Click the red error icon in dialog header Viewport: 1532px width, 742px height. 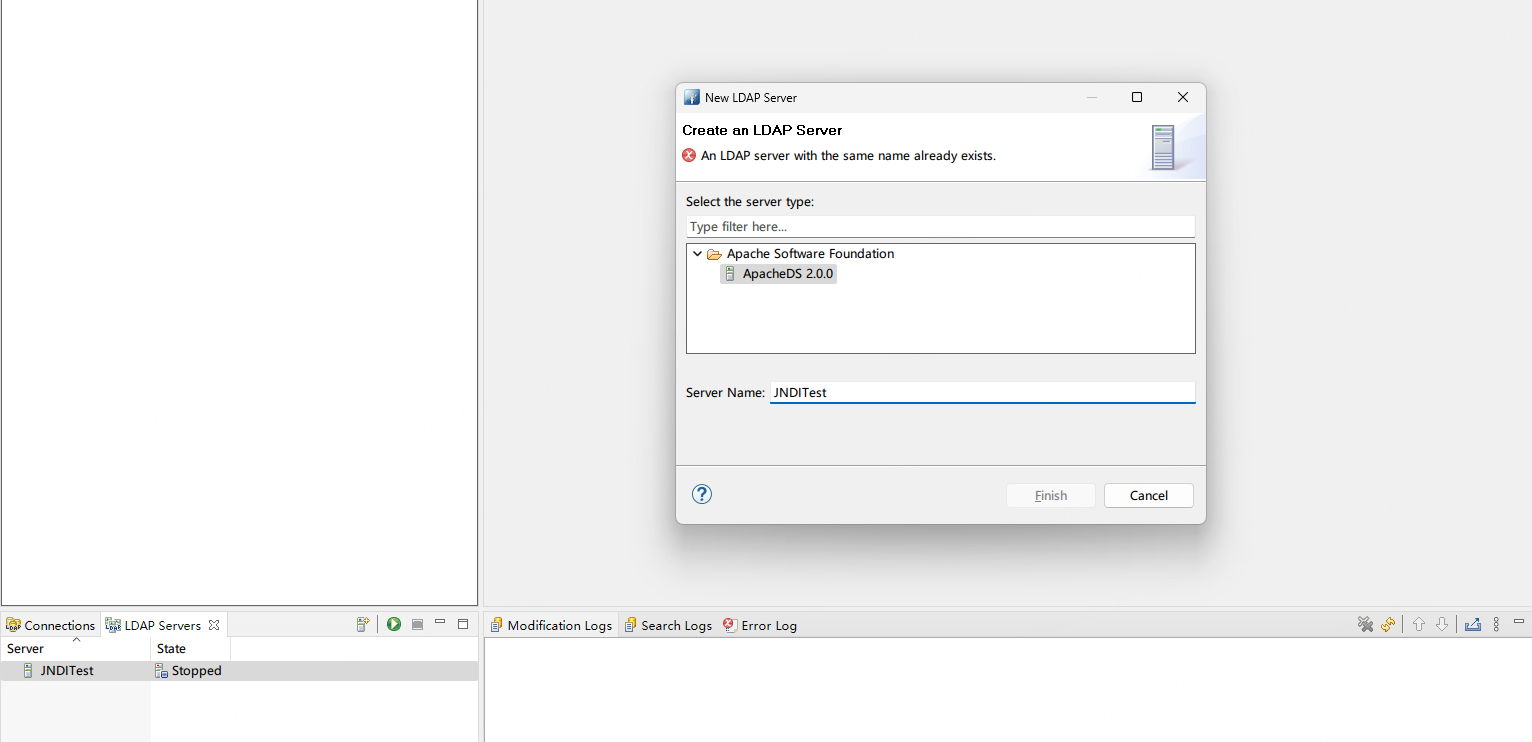click(689, 155)
